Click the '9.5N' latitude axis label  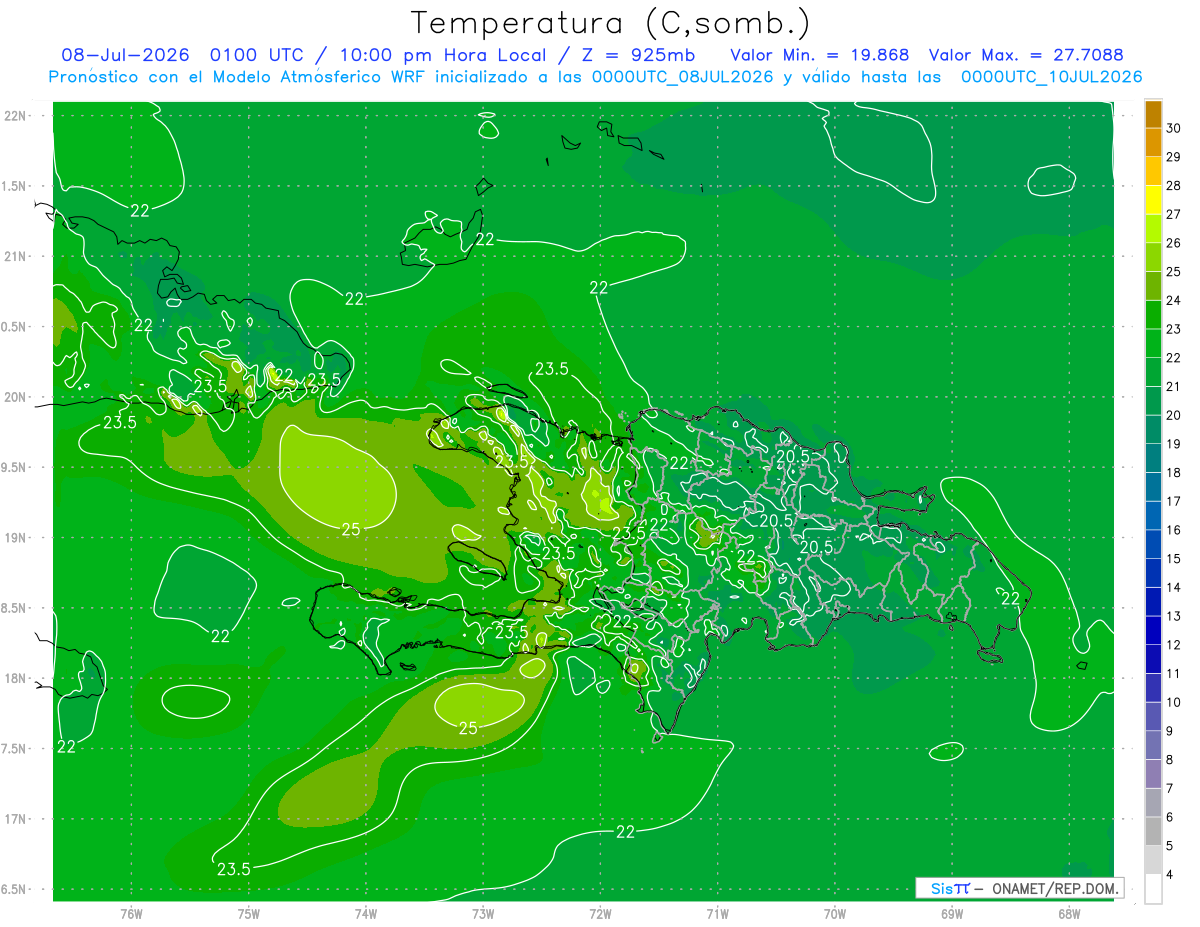pyautogui.click(x=15, y=467)
